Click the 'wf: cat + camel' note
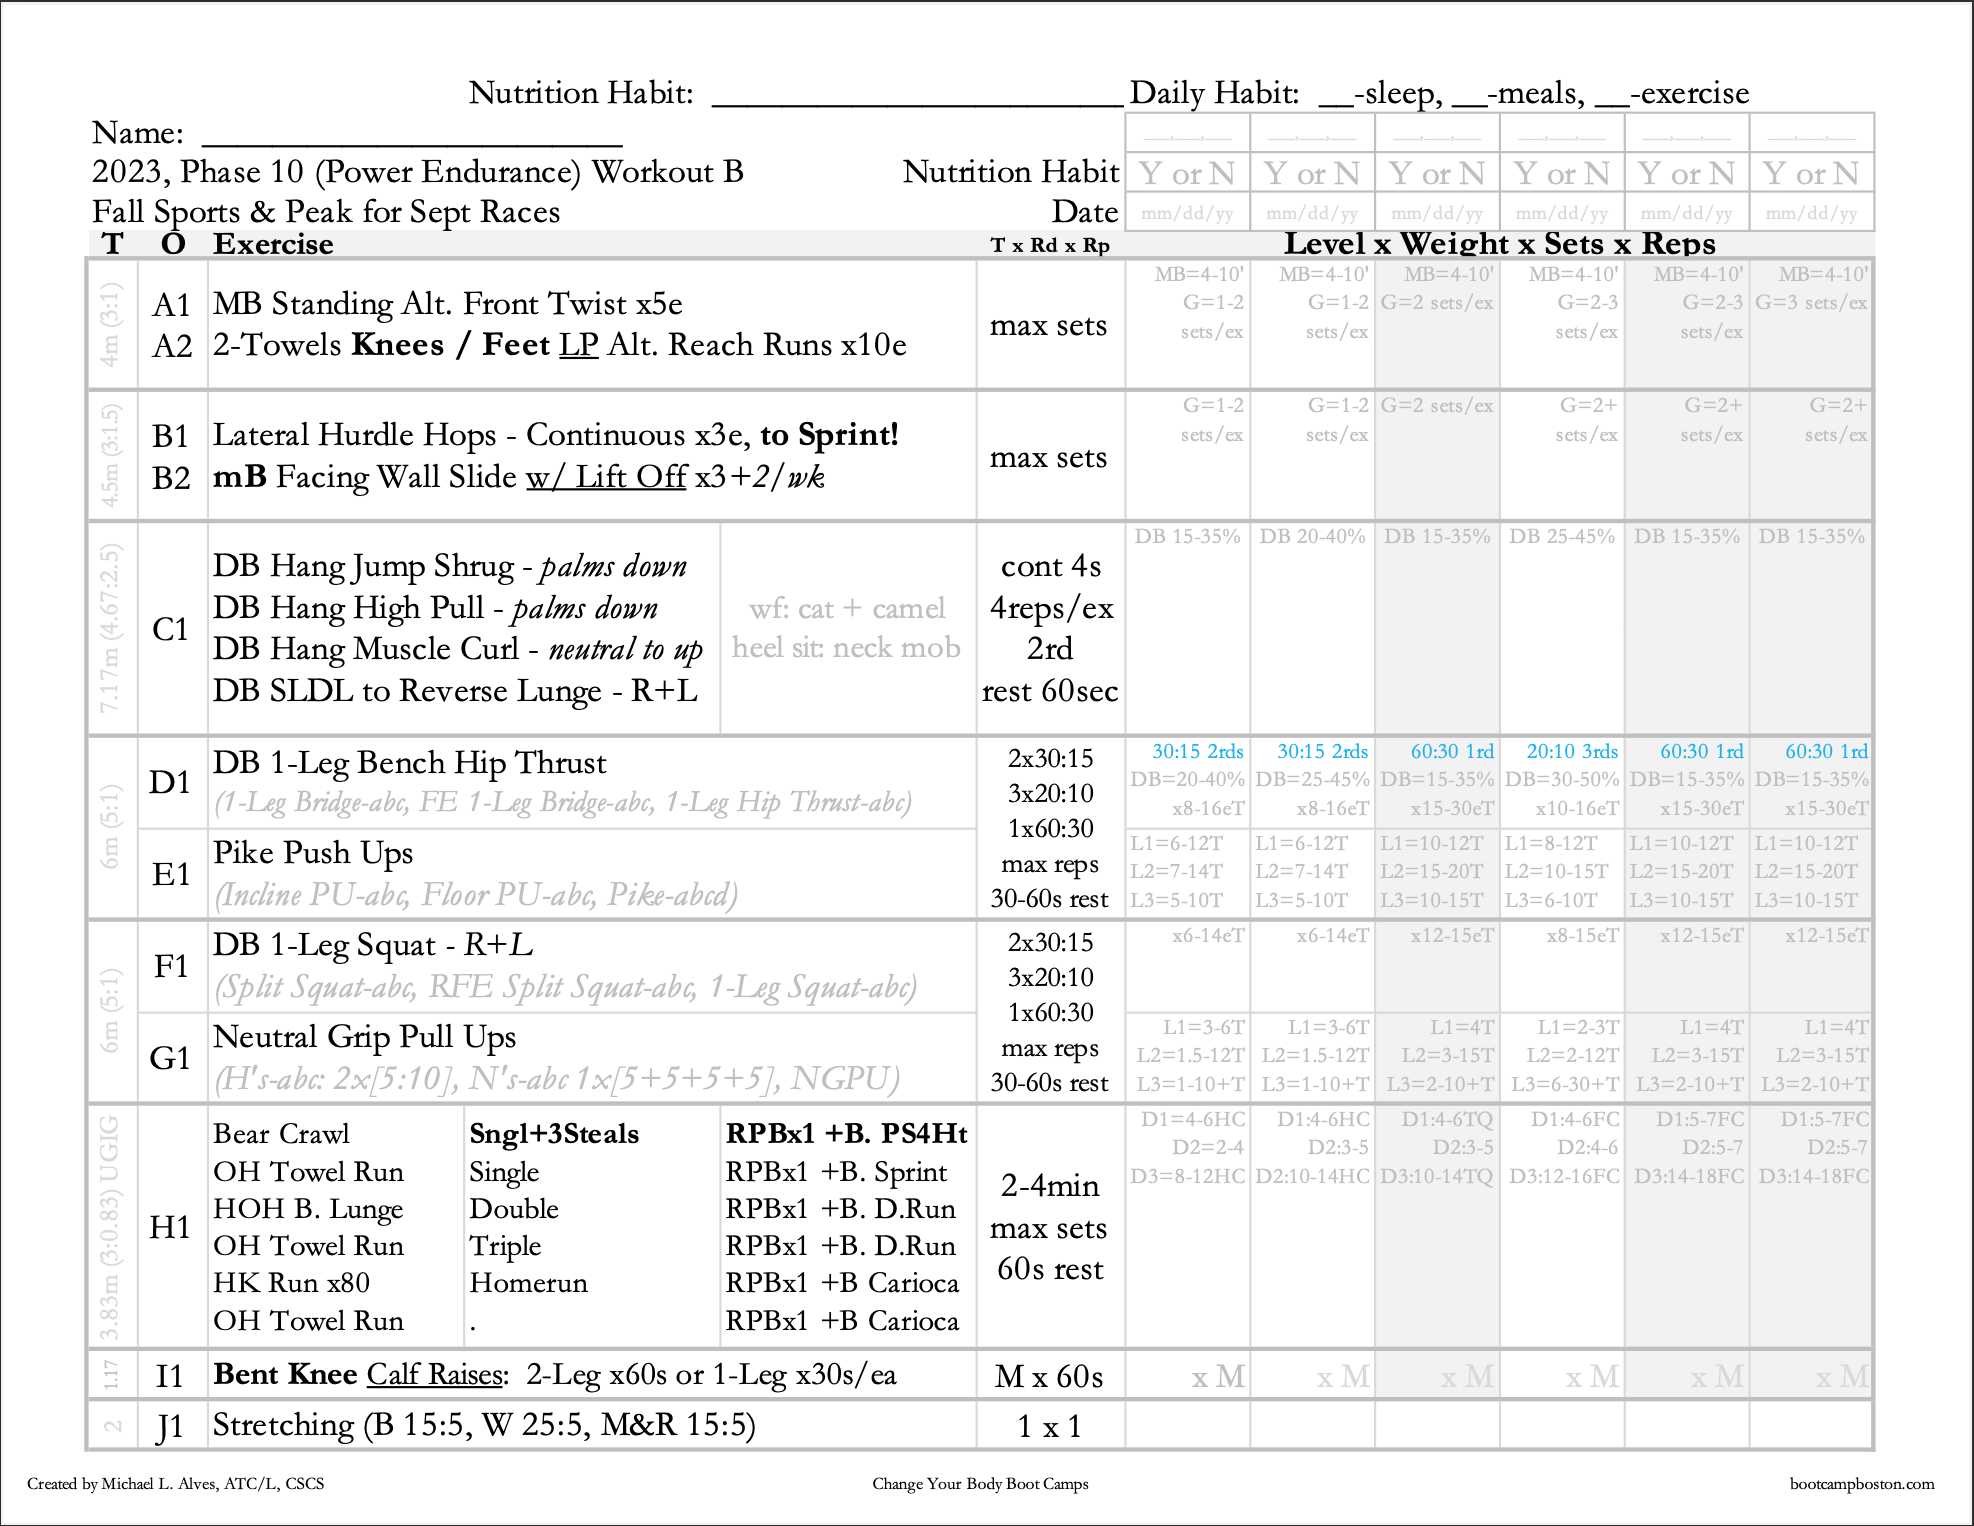This screenshot has width=1974, height=1526. click(847, 608)
